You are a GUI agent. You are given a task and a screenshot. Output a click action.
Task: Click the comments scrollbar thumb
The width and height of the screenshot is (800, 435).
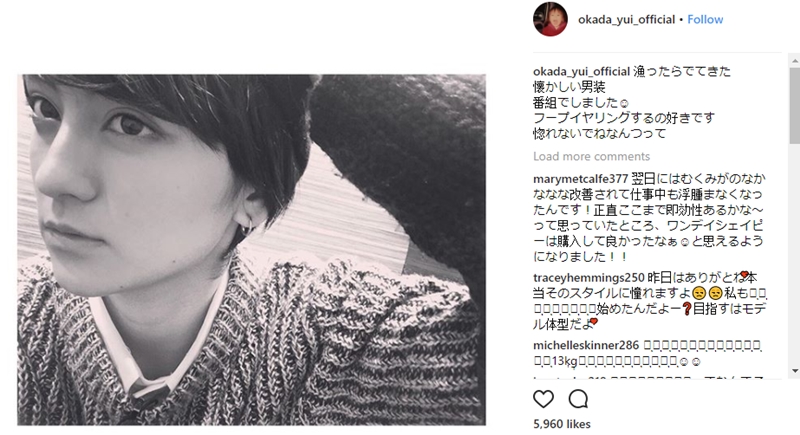click(x=795, y=105)
